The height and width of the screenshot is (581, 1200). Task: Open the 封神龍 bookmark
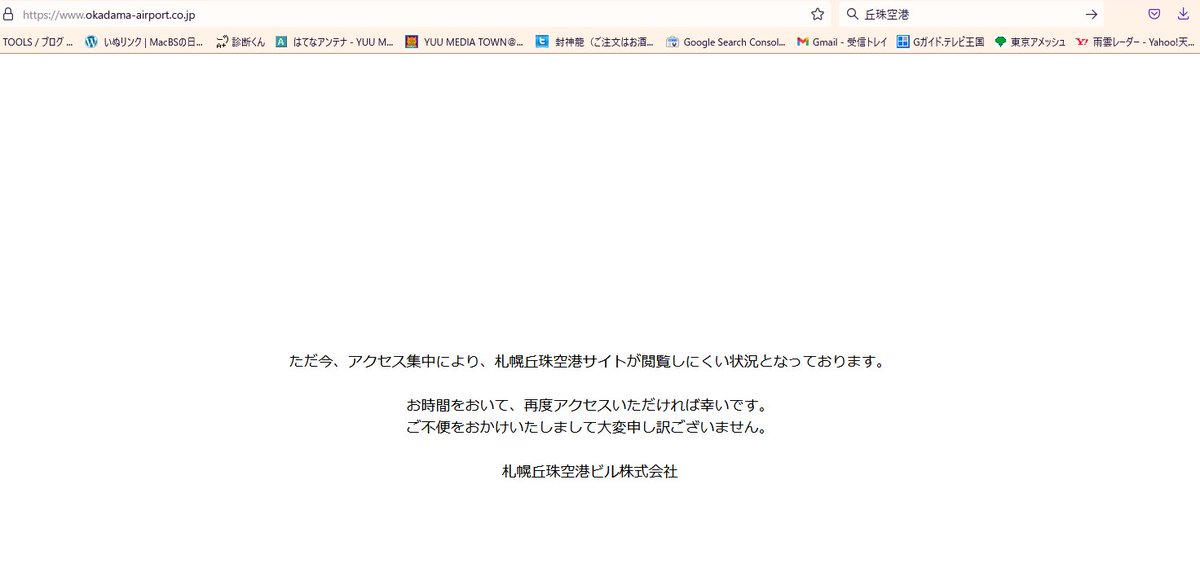point(594,42)
